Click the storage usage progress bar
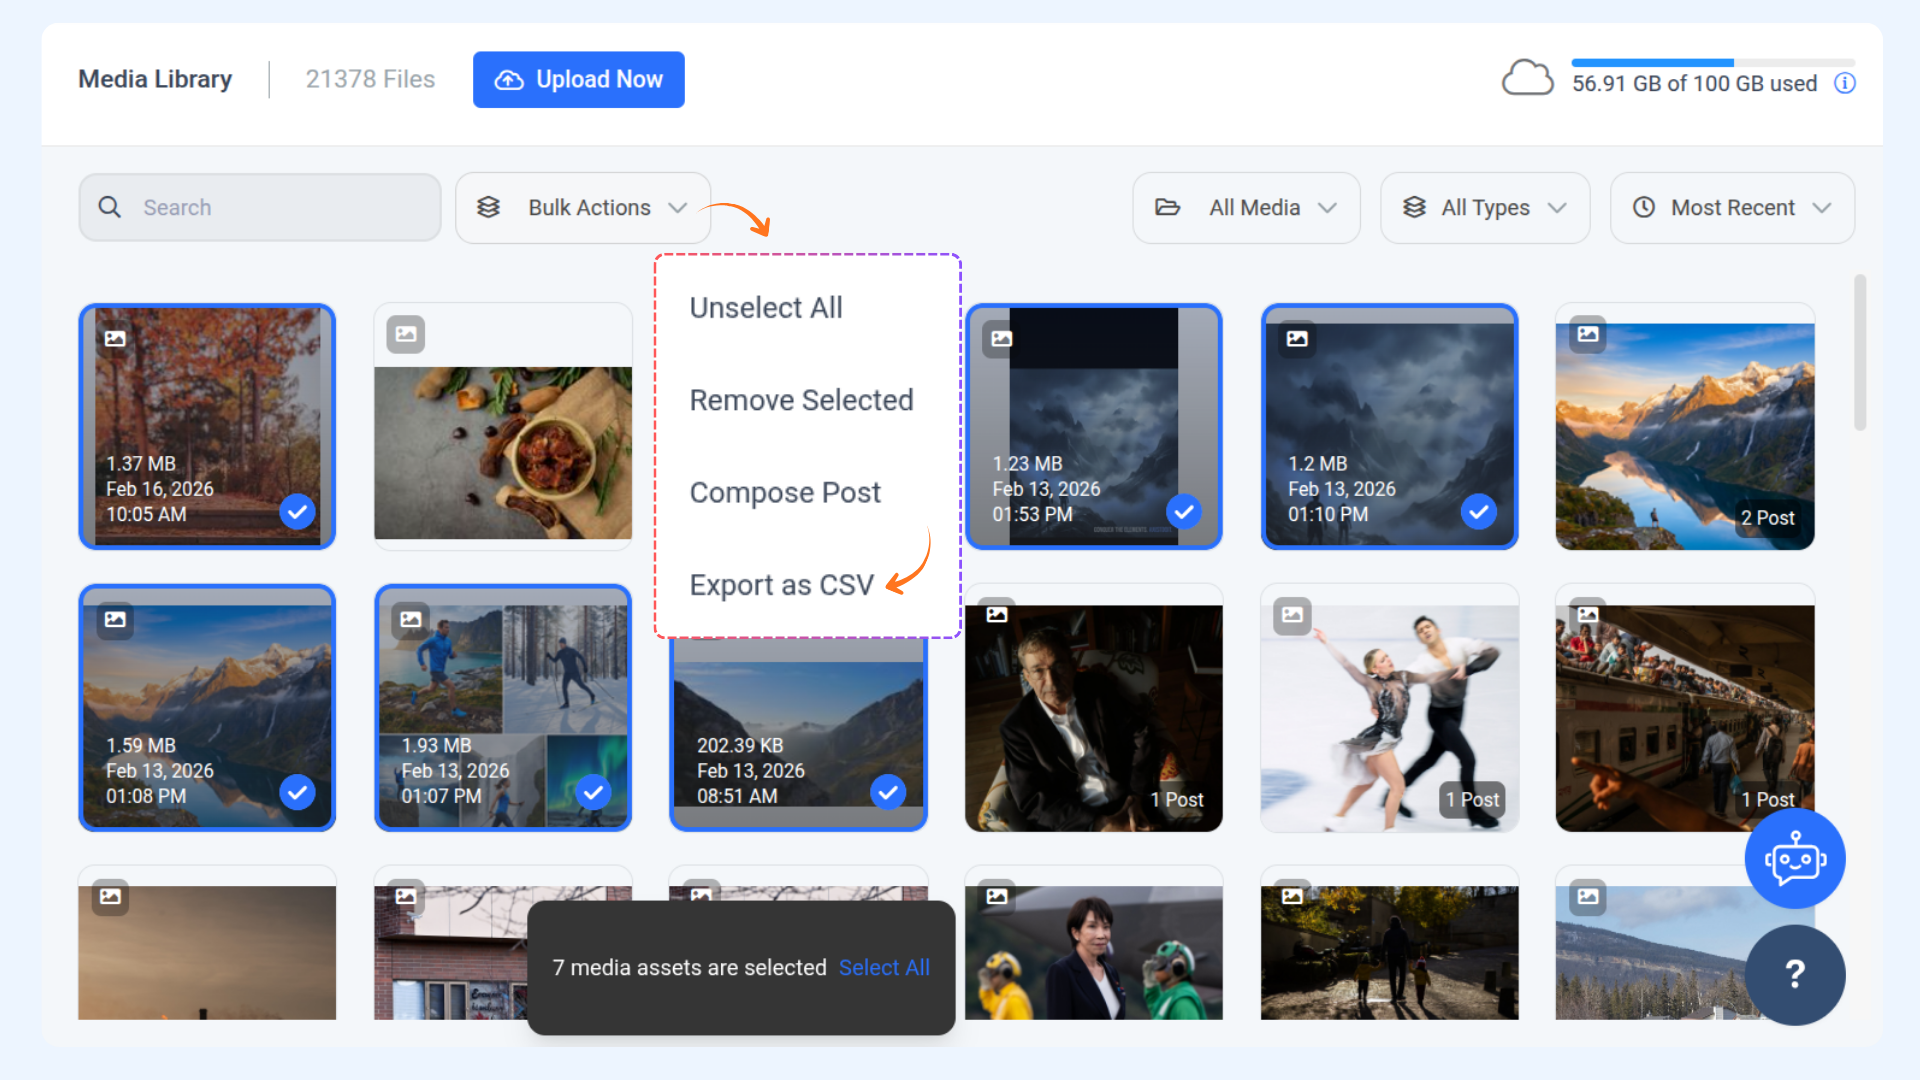The image size is (1920, 1080). tap(1712, 63)
